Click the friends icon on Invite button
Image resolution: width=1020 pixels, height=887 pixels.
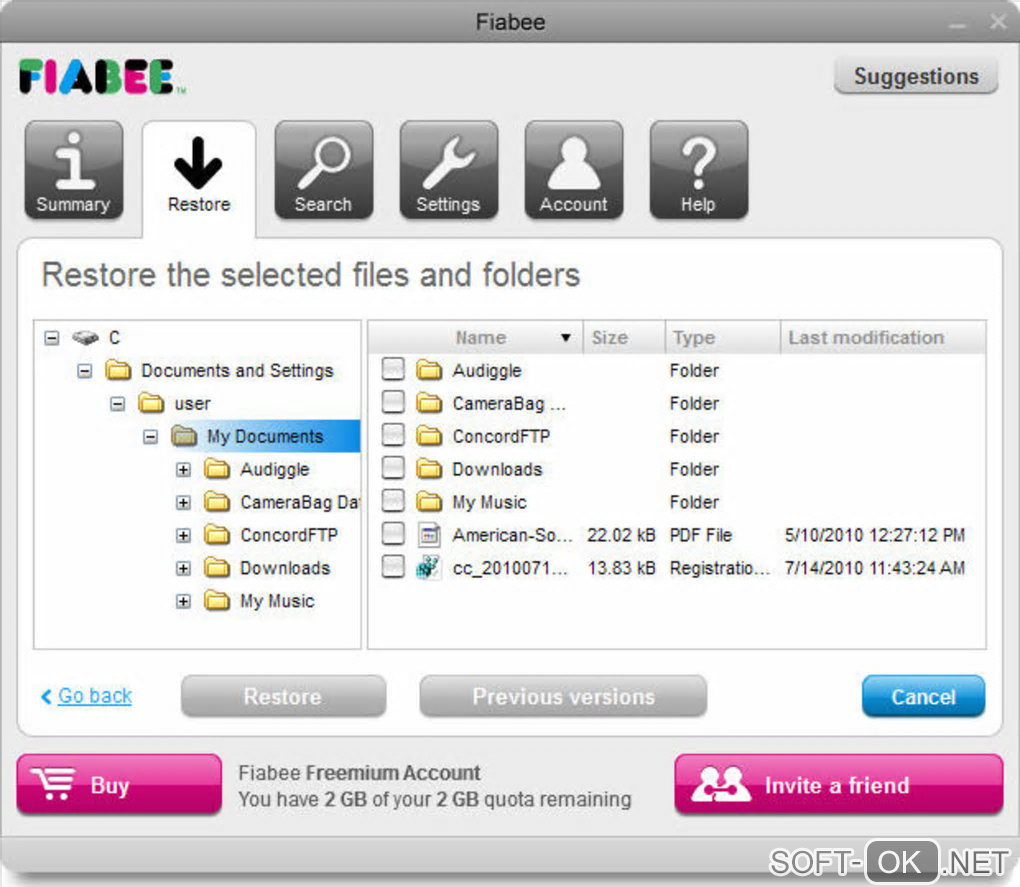(x=720, y=784)
